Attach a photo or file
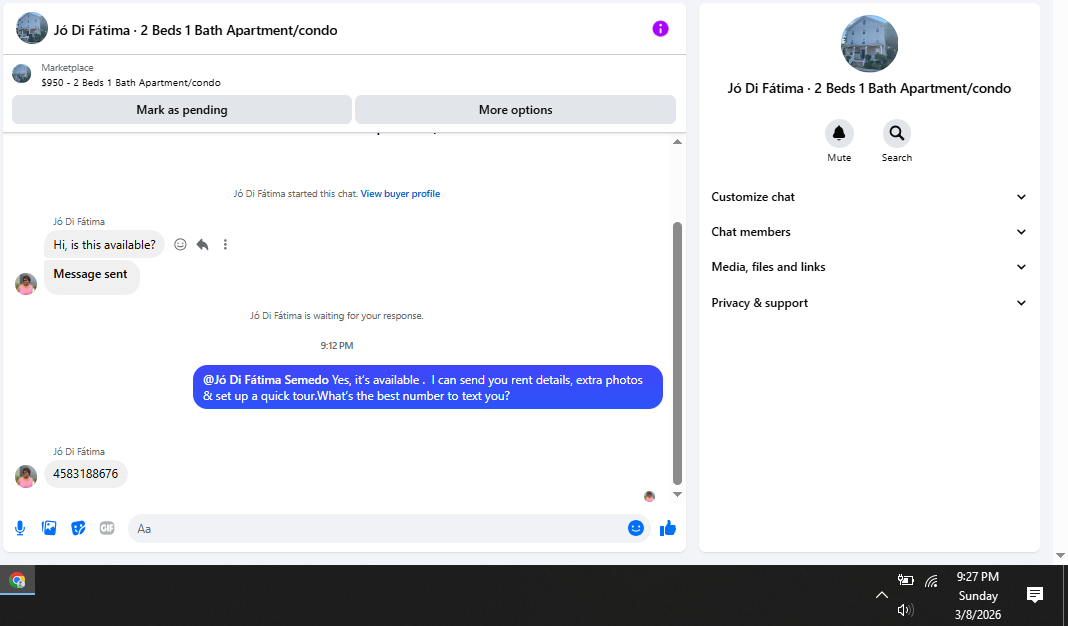Image resolution: width=1068 pixels, height=626 pixels. pos(49,528)
